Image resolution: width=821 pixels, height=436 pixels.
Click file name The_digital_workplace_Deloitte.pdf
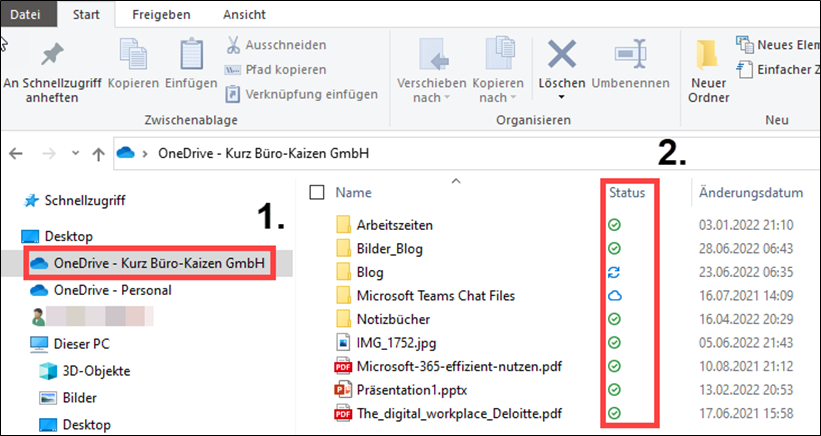tap(459, 413)
